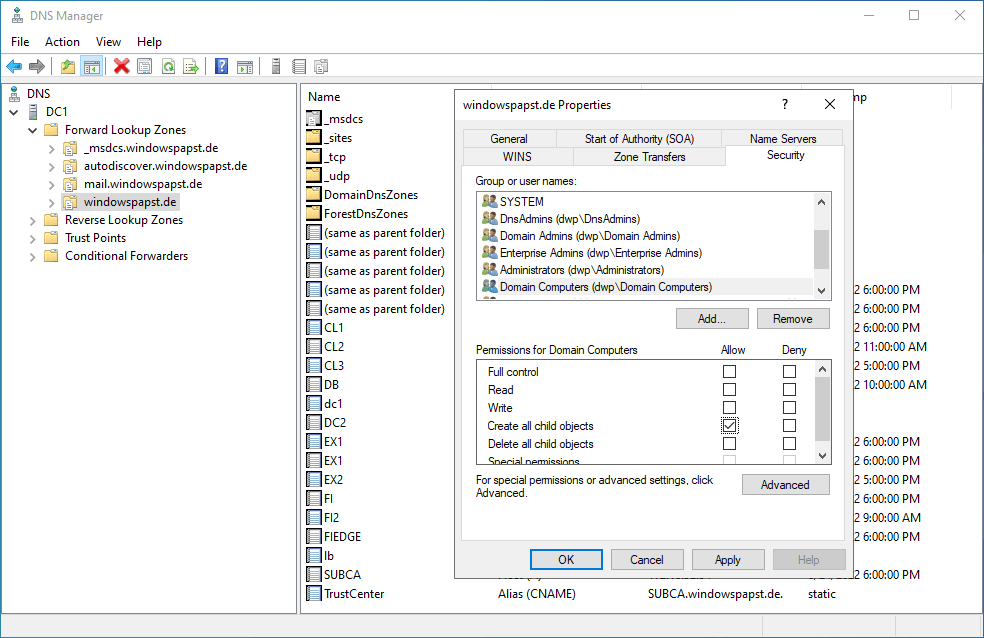This screenshot has width=984, height=638.
Task: Click the Up One Level folder icon
Action: (68, 67)
